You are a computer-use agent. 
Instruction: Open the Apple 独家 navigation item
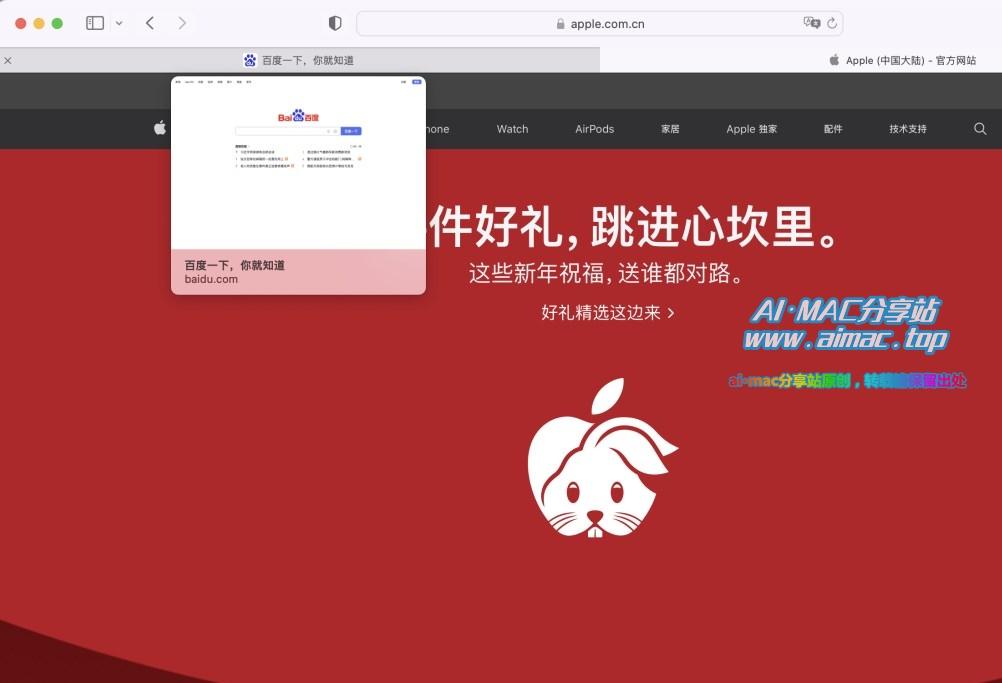[x=752, y=129]
